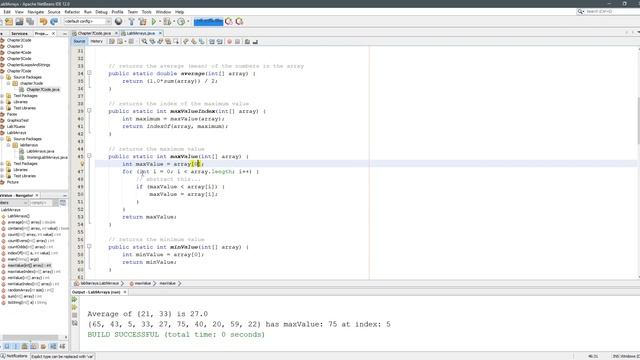Build the project with the hammer icon
Image resolution: width=640 pixels, height=360 pixels.
coord(131,21)
